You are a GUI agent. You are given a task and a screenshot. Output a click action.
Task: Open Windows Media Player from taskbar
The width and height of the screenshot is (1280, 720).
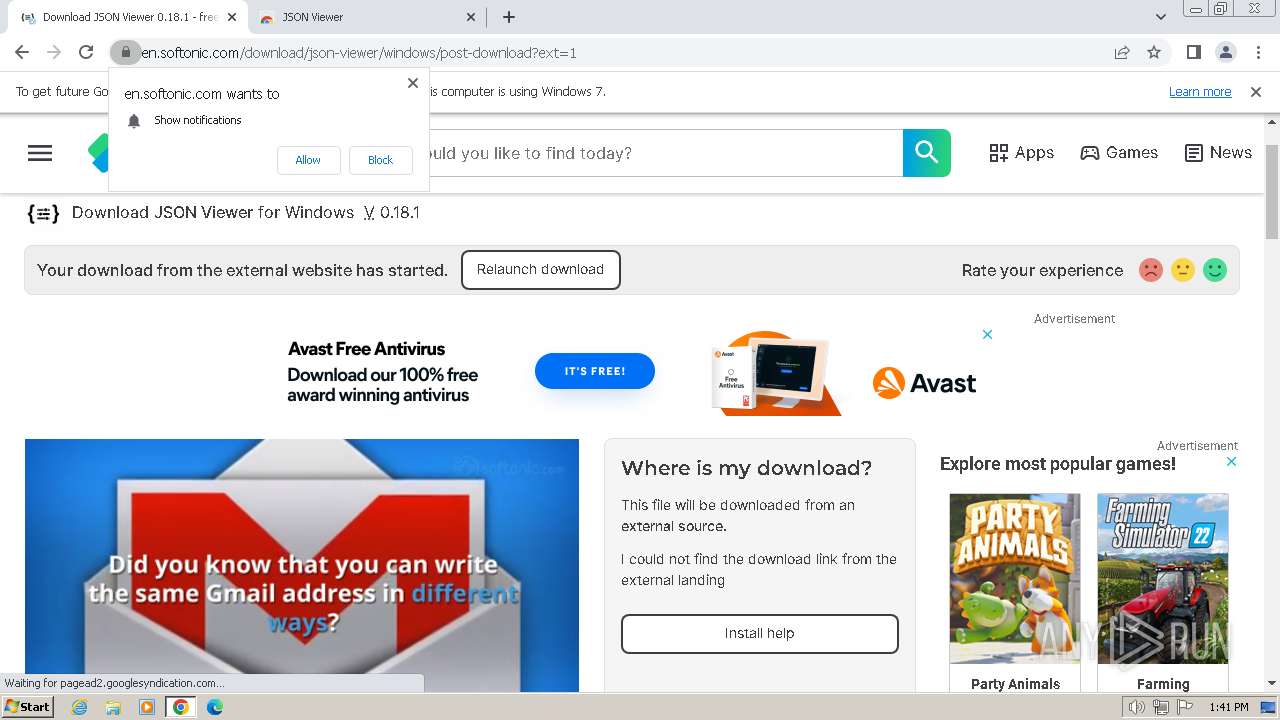[147, 707]
